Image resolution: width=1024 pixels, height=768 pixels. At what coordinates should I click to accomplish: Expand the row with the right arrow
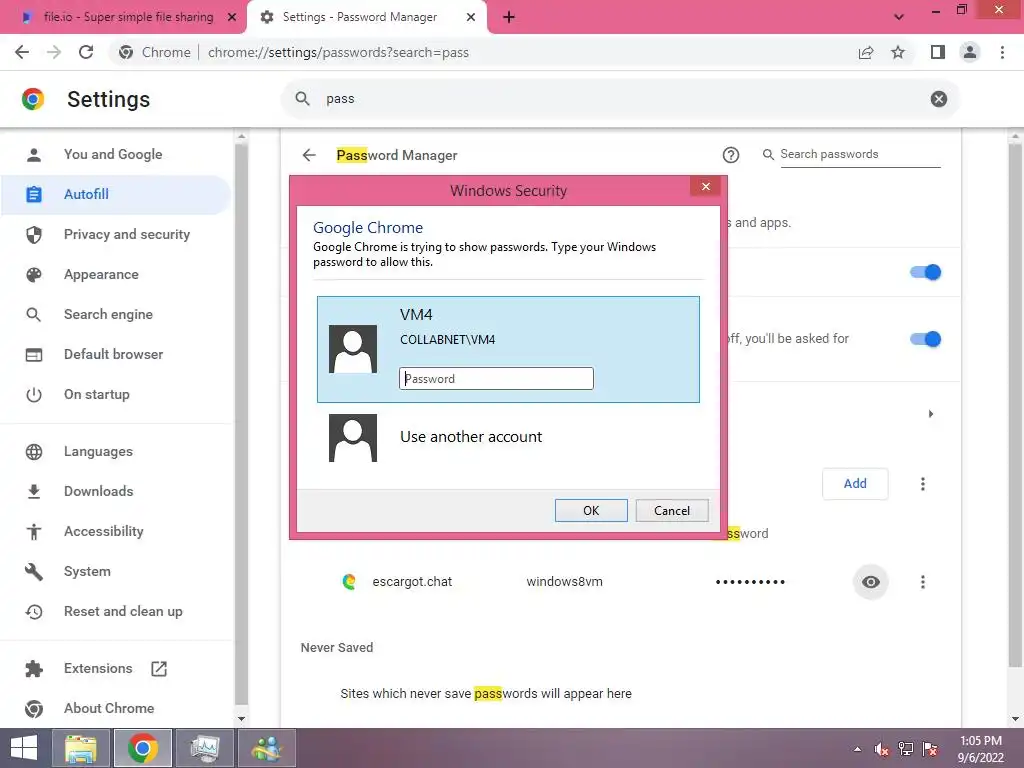931,414
